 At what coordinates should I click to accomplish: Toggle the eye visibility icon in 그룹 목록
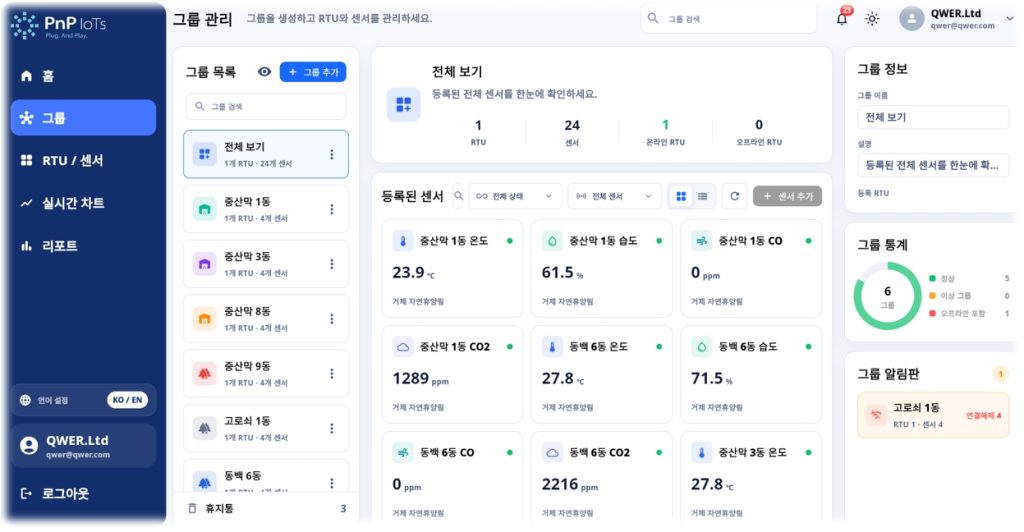pyautogui.click(x=264, y=72)
